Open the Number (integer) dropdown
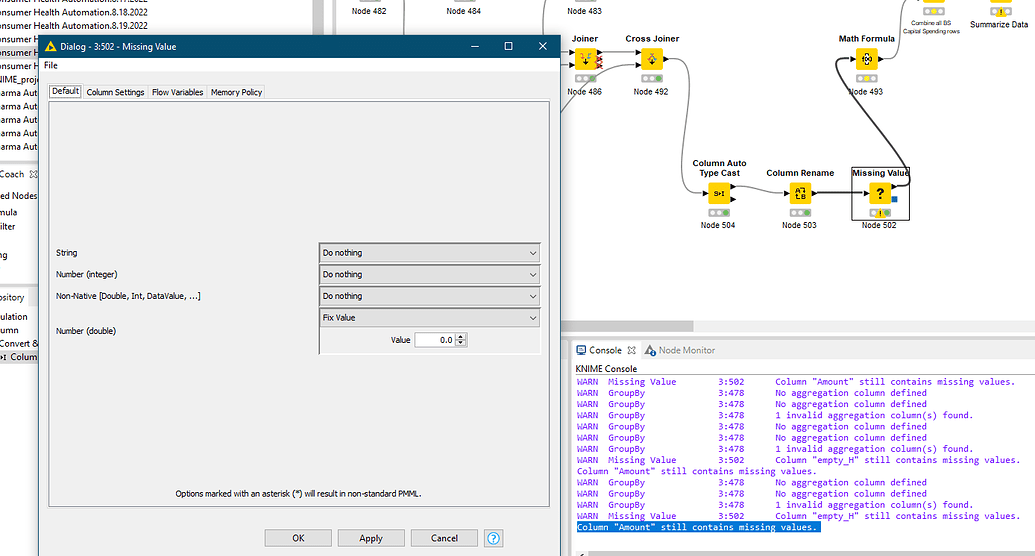 click(429, 275)
